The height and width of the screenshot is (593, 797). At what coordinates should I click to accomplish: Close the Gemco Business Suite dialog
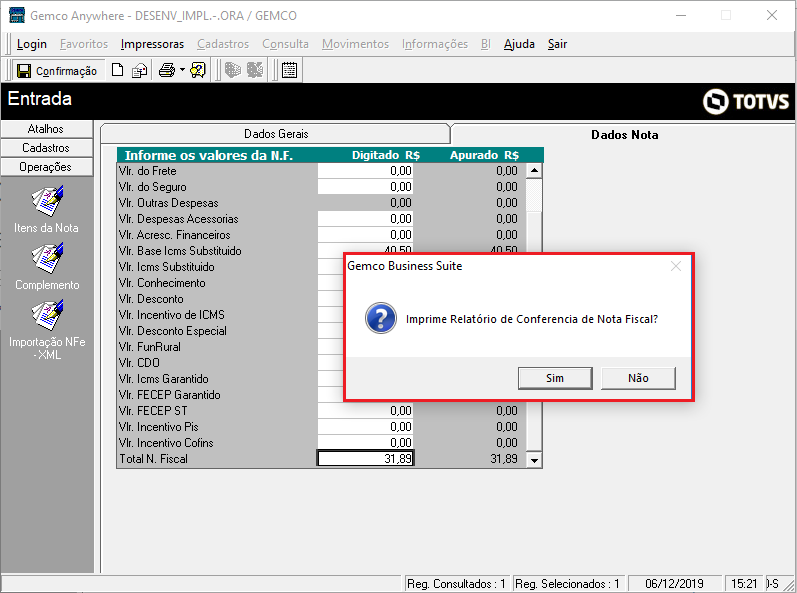676,266
